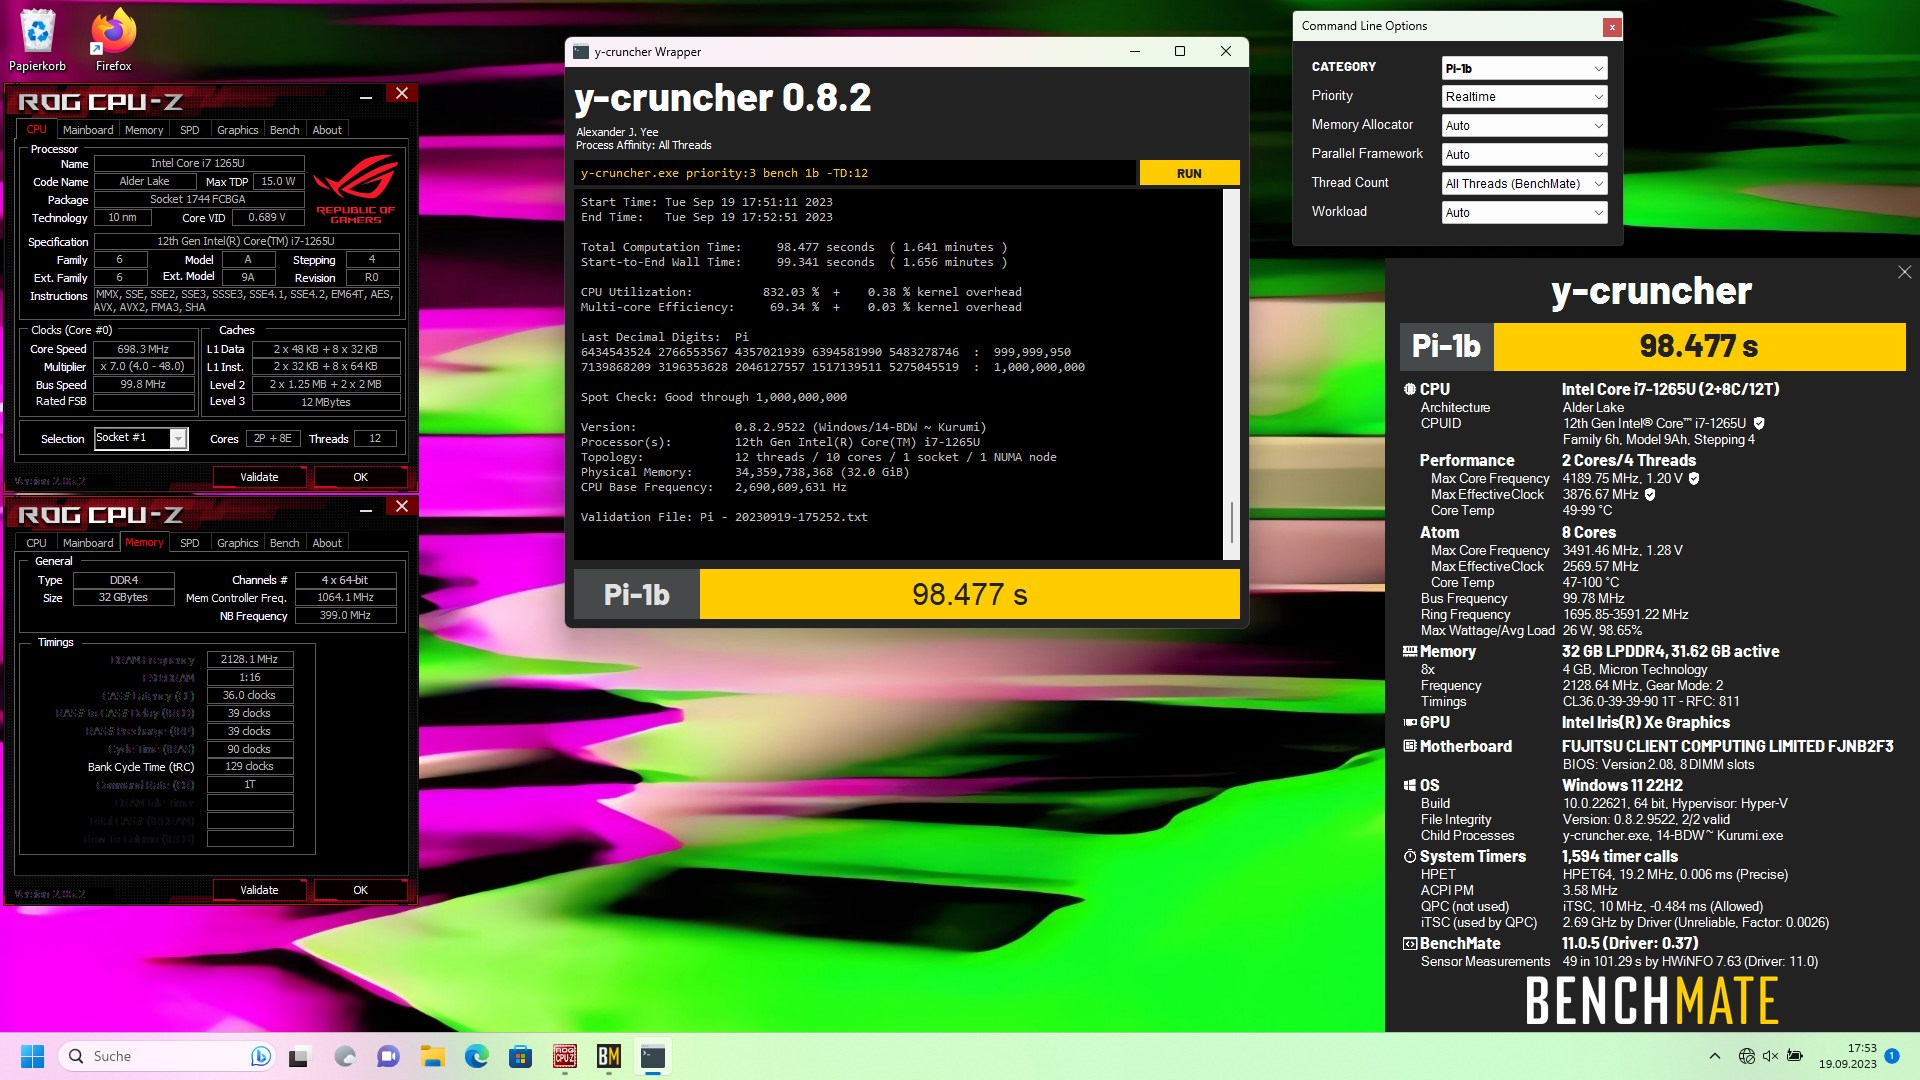This screenshot has height=1080, width=1920.
Task: Open Graphics tab in upper CPU-Z window
Action: click(x=237, y=130)
